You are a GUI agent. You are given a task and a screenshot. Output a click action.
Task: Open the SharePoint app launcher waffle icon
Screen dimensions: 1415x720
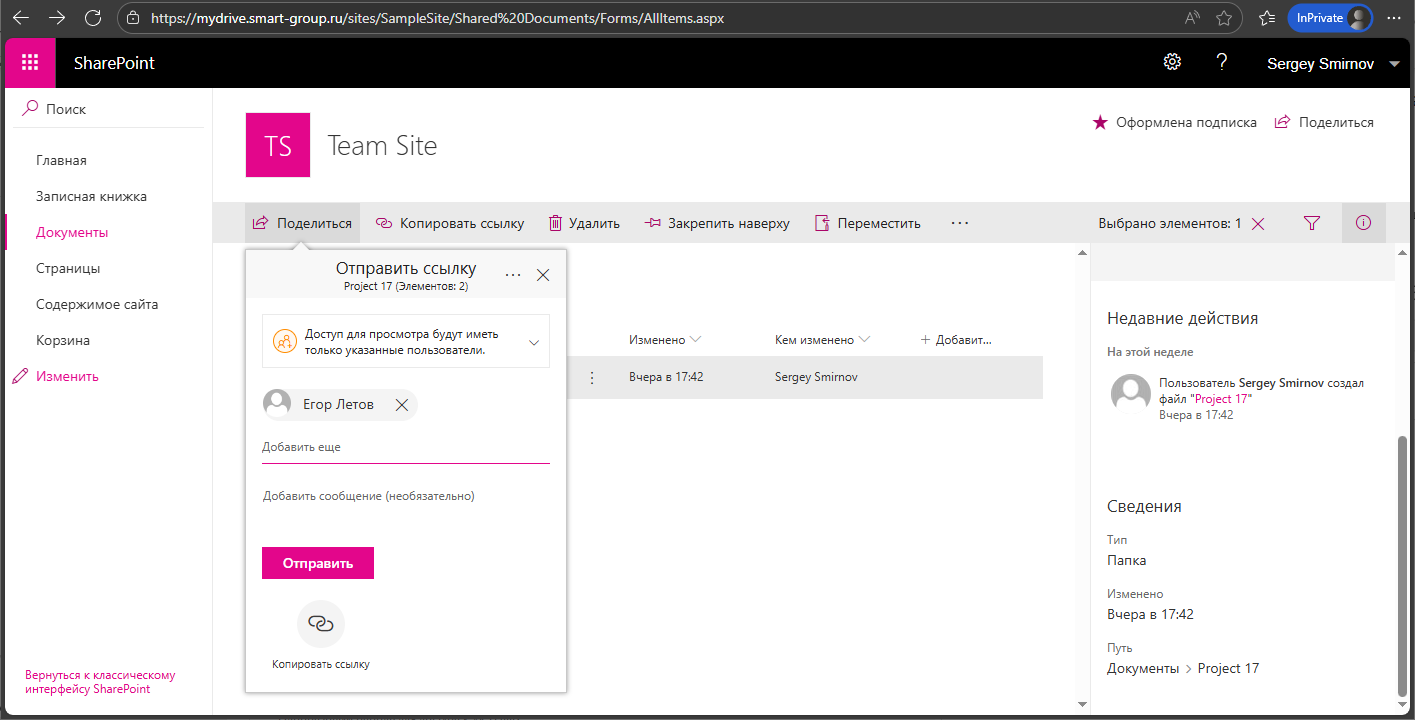pos(30,63)
